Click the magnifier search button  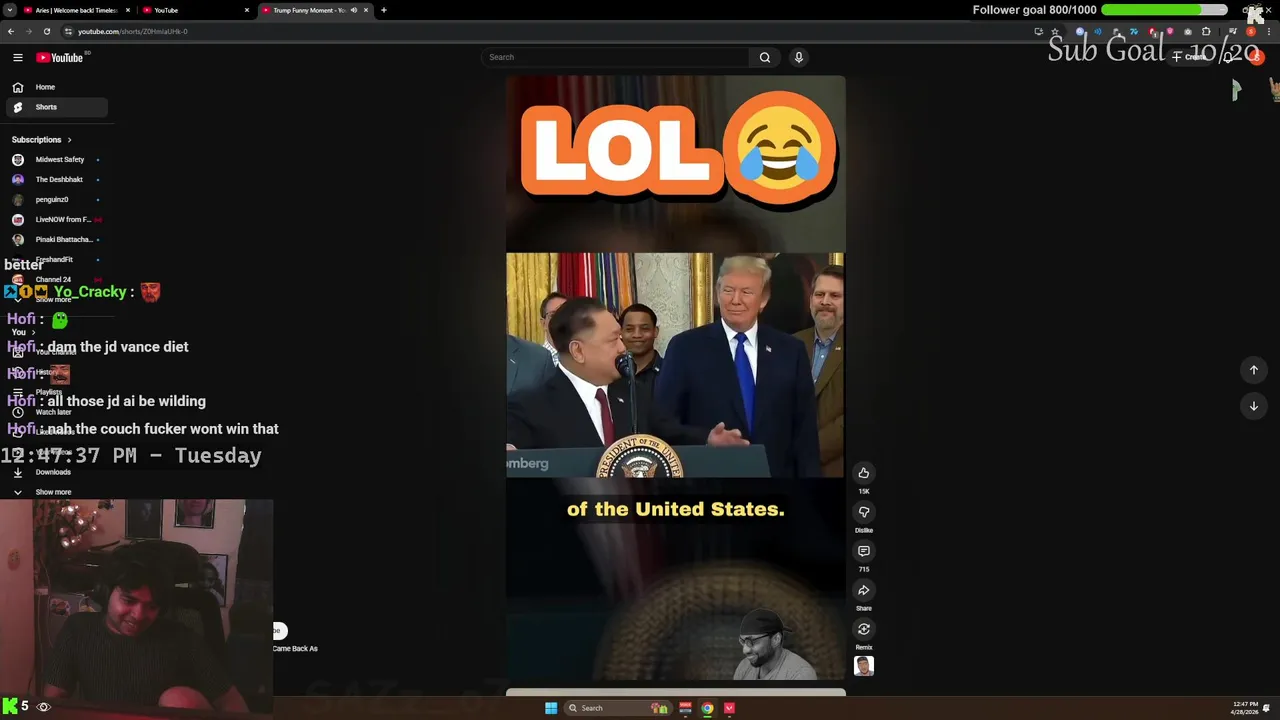(765, 57)
